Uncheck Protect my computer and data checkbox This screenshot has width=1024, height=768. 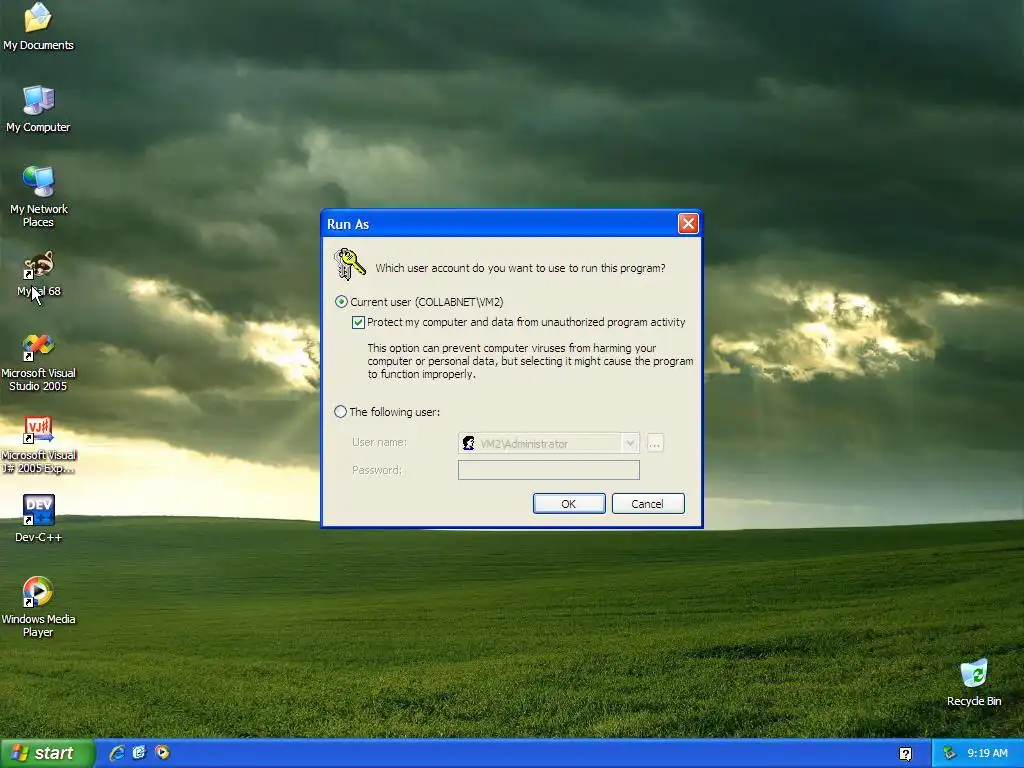[x=358, y=322]
